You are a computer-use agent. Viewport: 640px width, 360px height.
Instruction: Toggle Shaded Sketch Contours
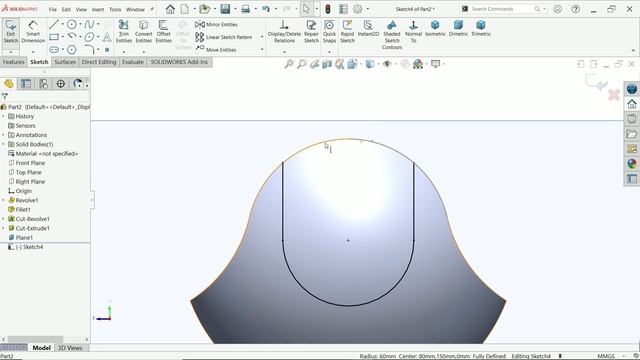392,35
